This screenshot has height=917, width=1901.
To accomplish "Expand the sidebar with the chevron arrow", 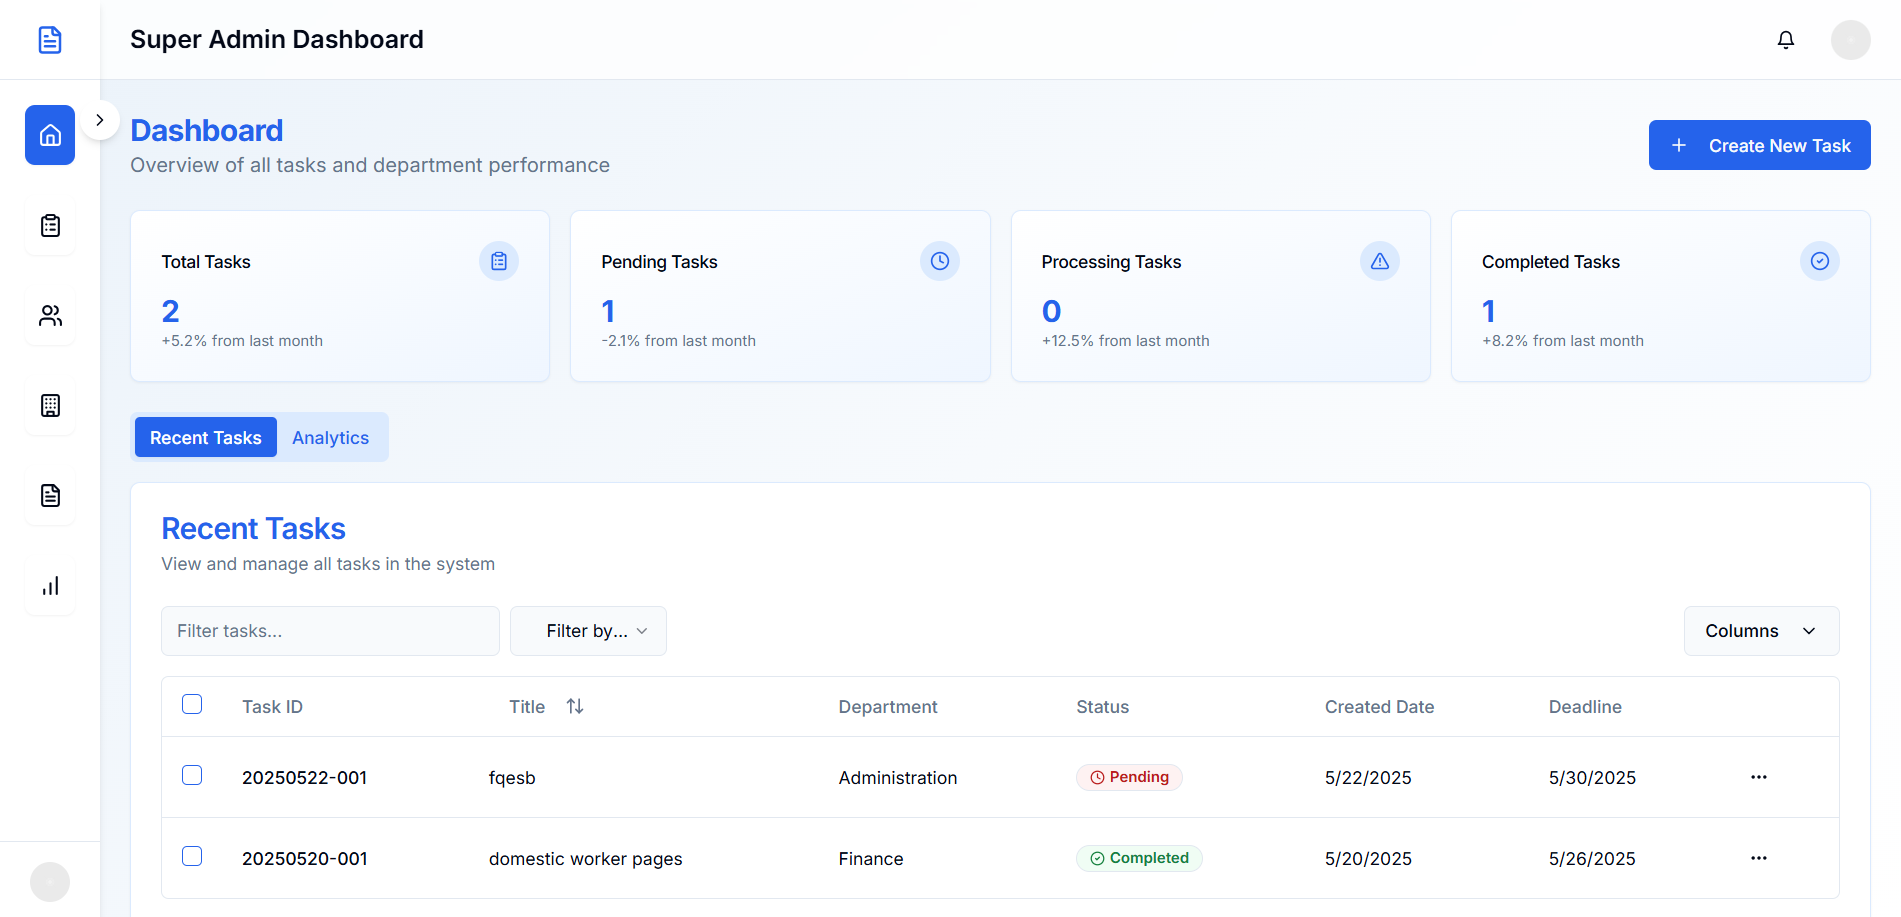I will [x=100, y=120].
